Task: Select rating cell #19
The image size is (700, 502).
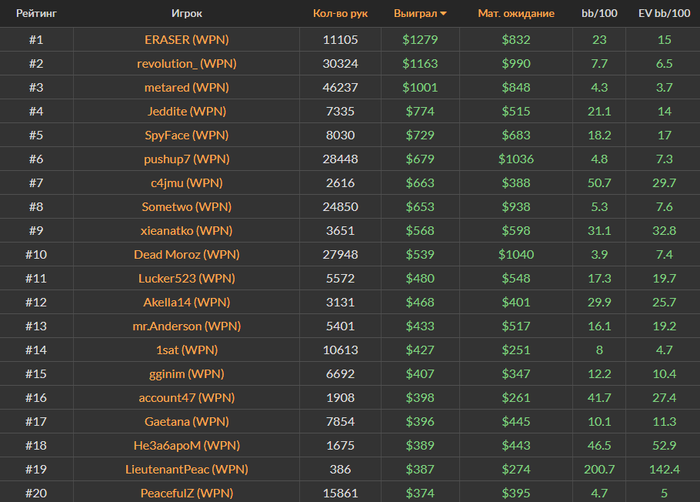Action: coord(36,469)
